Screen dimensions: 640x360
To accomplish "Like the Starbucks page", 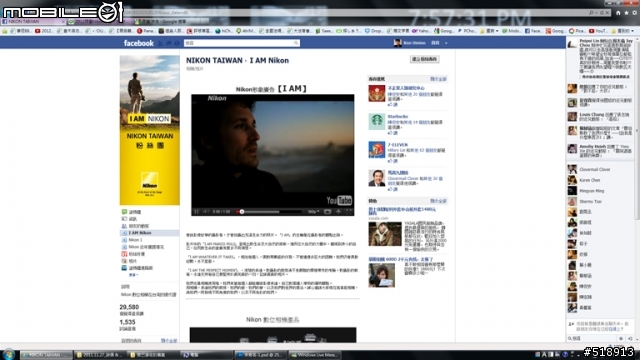I will click(392, 133).
